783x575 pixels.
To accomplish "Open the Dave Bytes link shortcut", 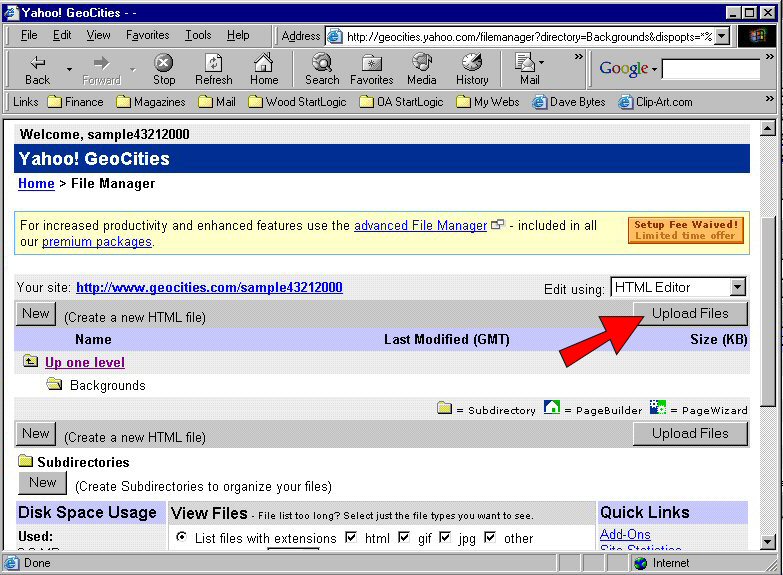I will pos(569,102).
